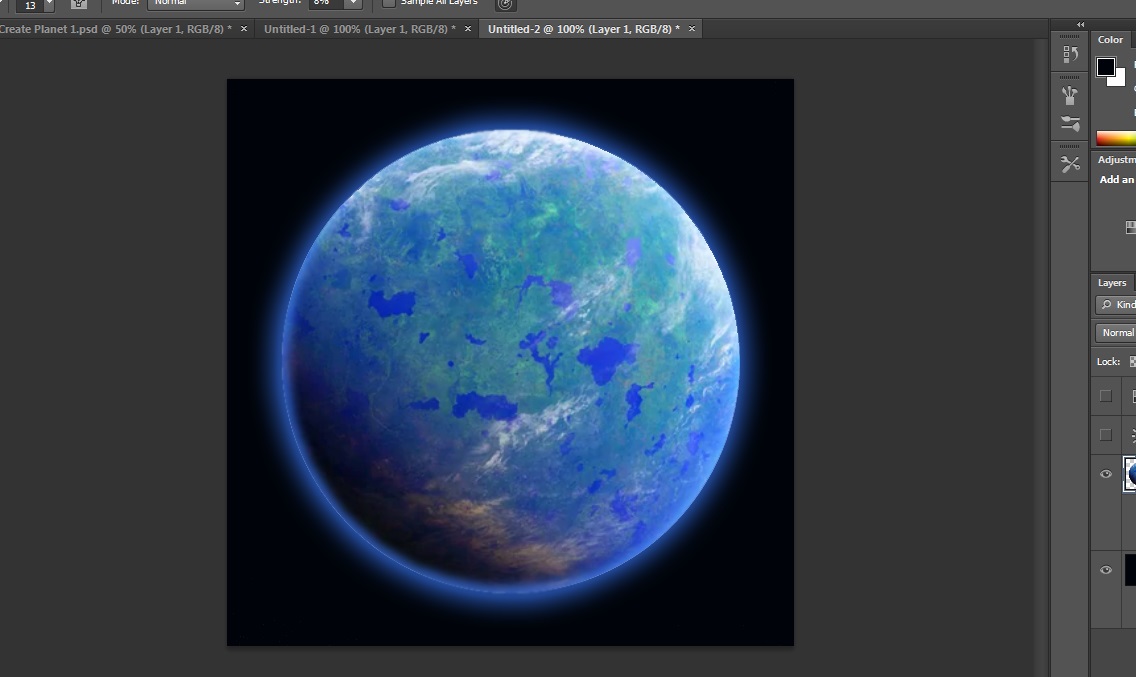The width and height of the screenshot is (1136, 677).
Task: Click the black foreground color swatch
Action: (1105, 67)
